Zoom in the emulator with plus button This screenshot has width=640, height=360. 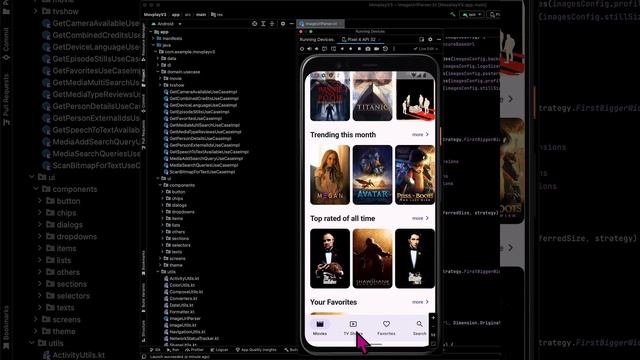[x=433, y=318]
